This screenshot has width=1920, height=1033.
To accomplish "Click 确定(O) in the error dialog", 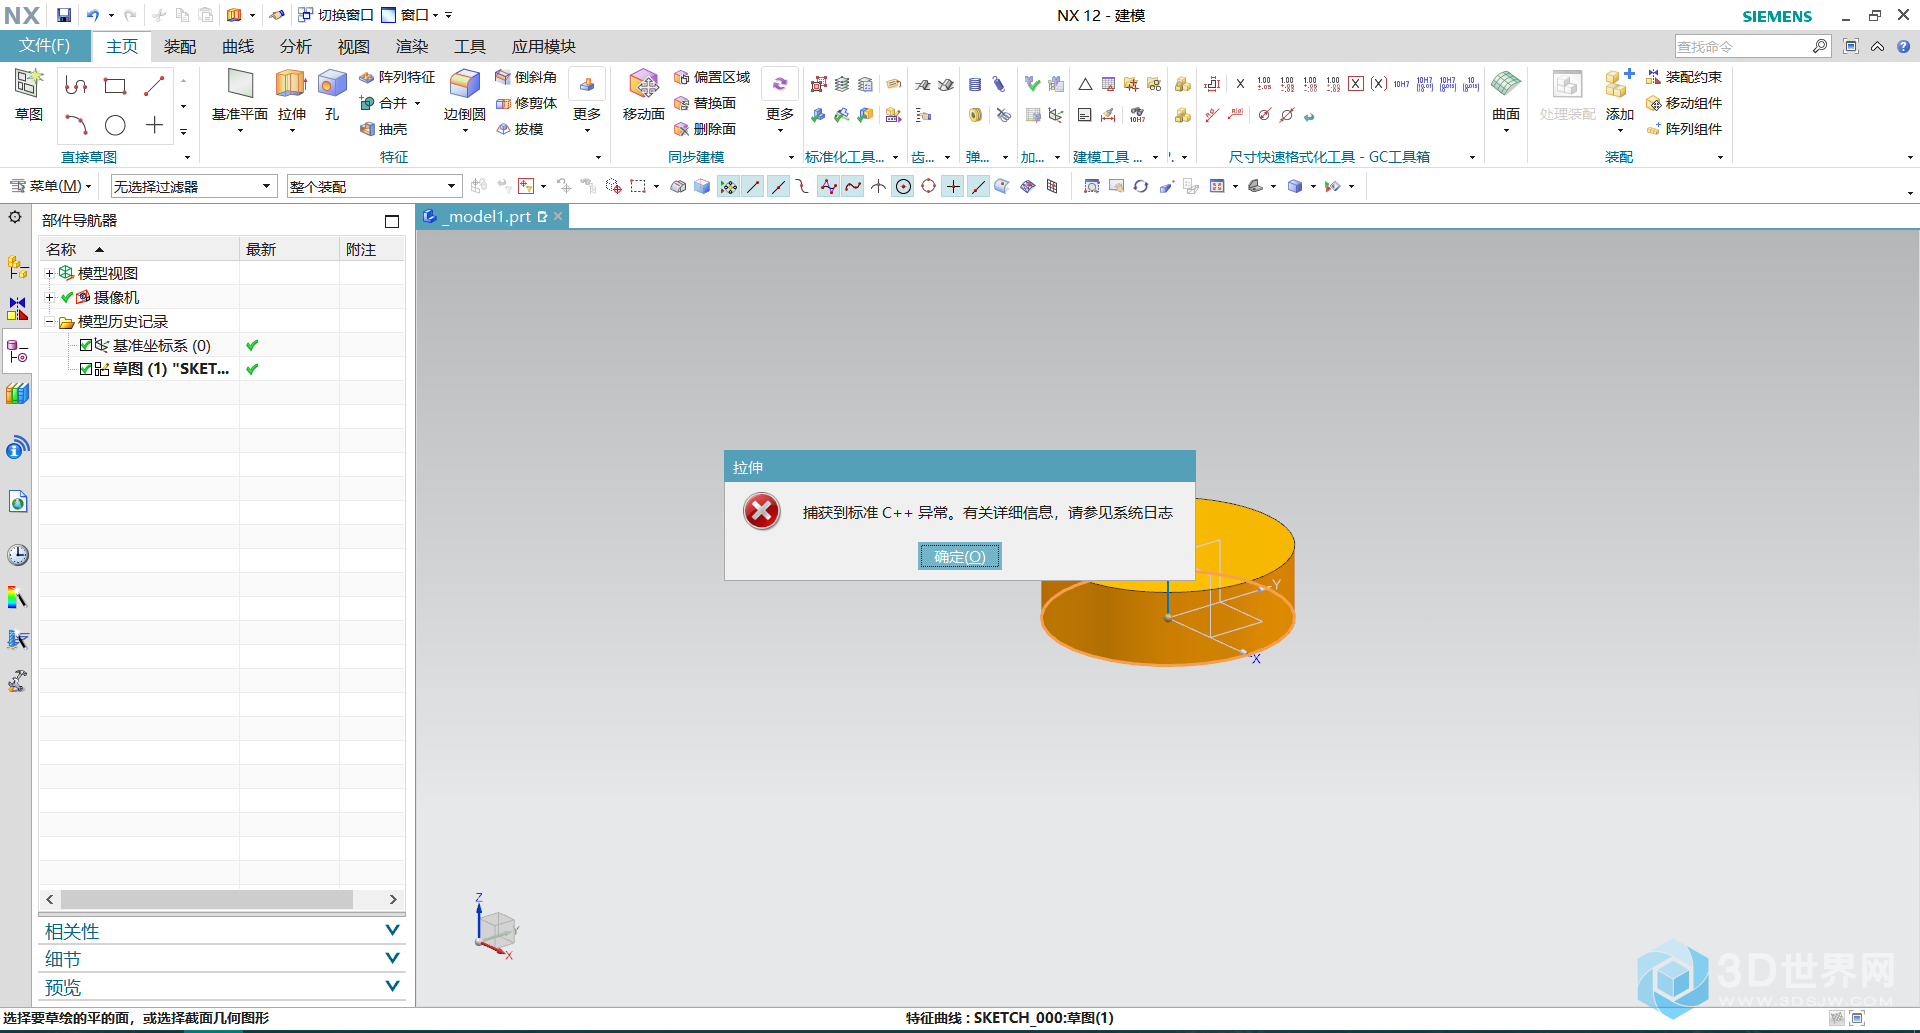I will pyautogui.click(x=960, y=556).
